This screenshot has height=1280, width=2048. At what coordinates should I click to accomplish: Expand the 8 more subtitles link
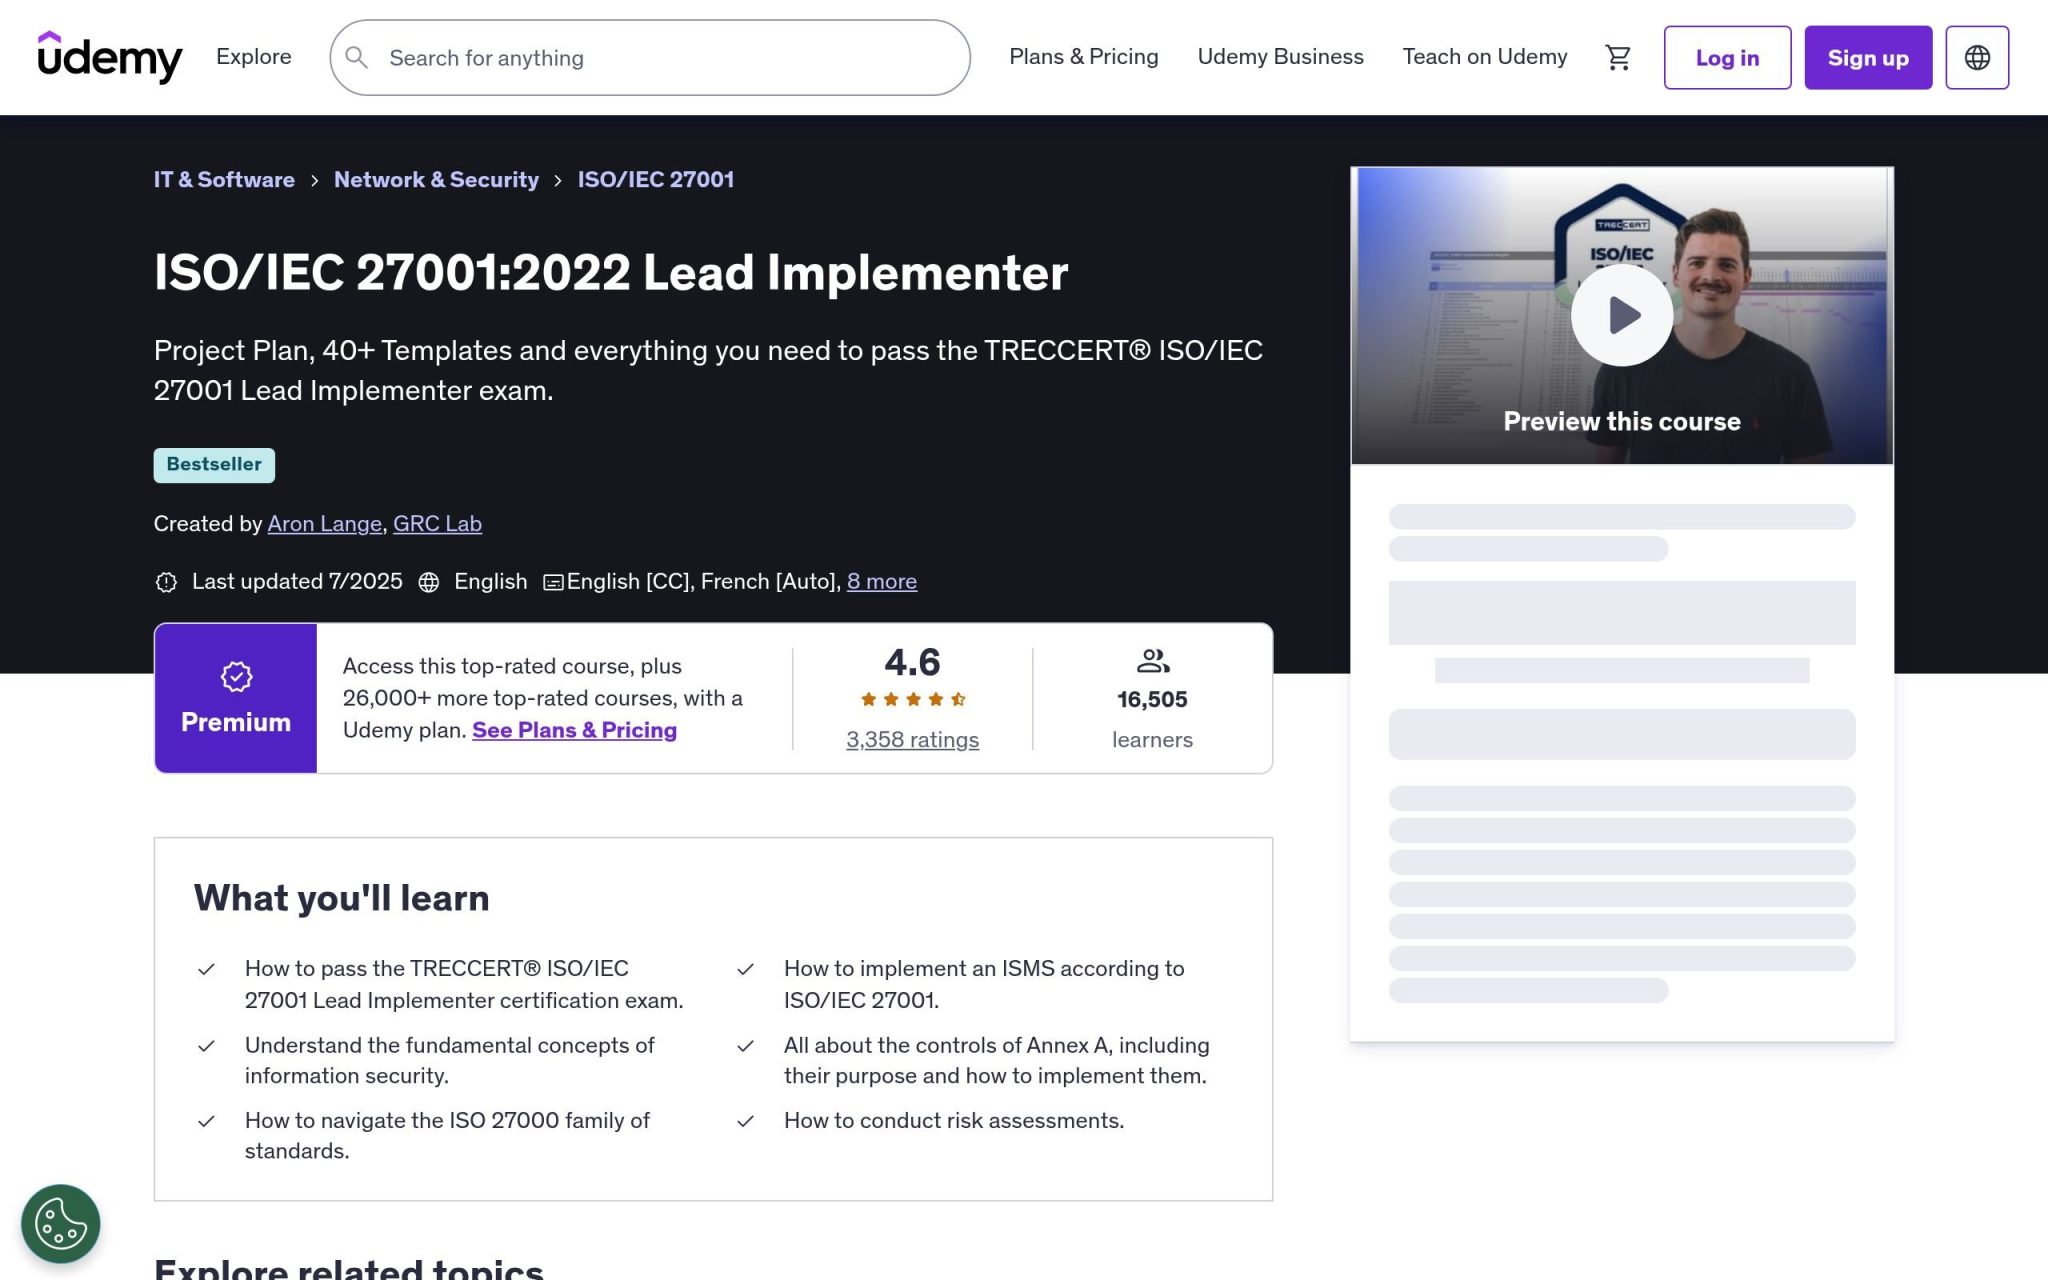(x=882, y=582)
